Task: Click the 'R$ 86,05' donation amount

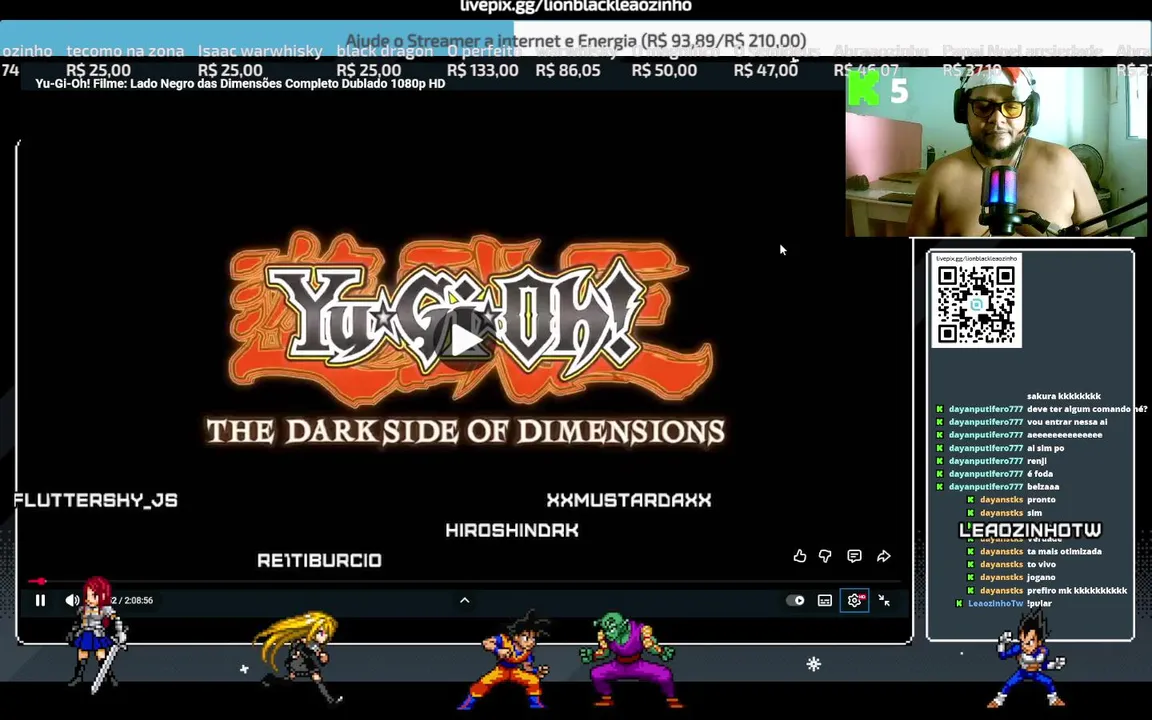Action: click(x=568, y=71)
